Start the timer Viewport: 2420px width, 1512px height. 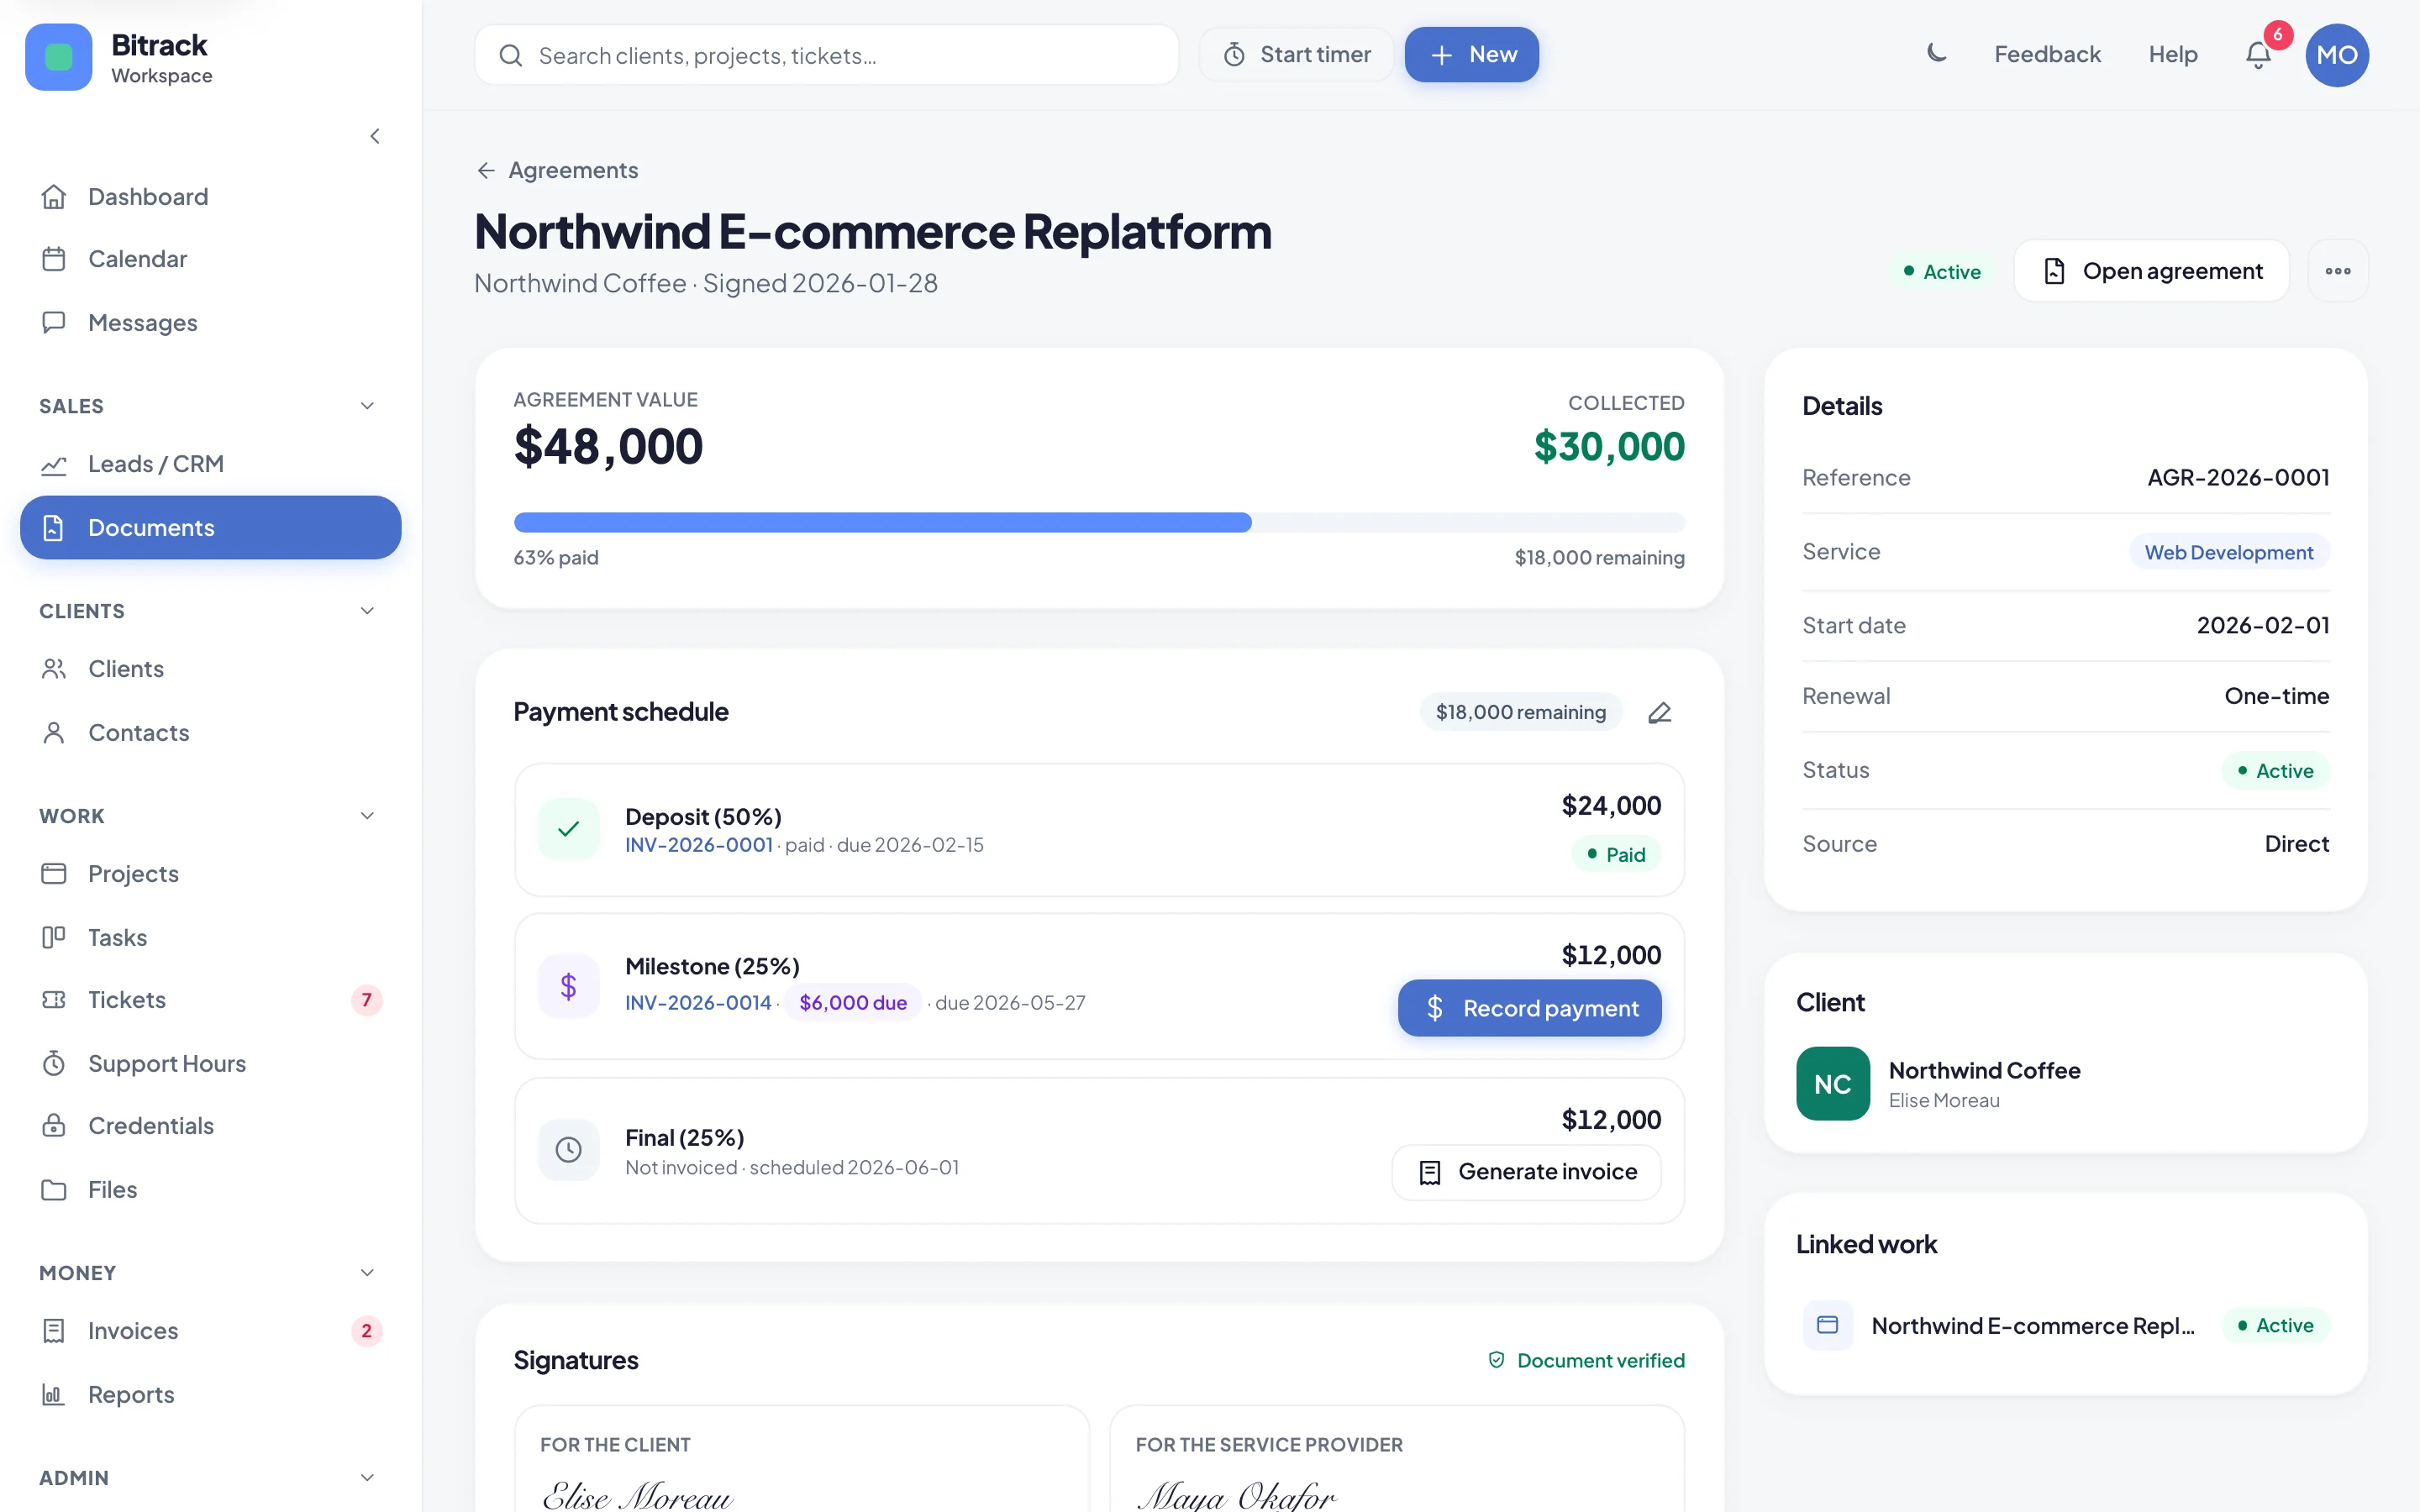pos(1296,55)
